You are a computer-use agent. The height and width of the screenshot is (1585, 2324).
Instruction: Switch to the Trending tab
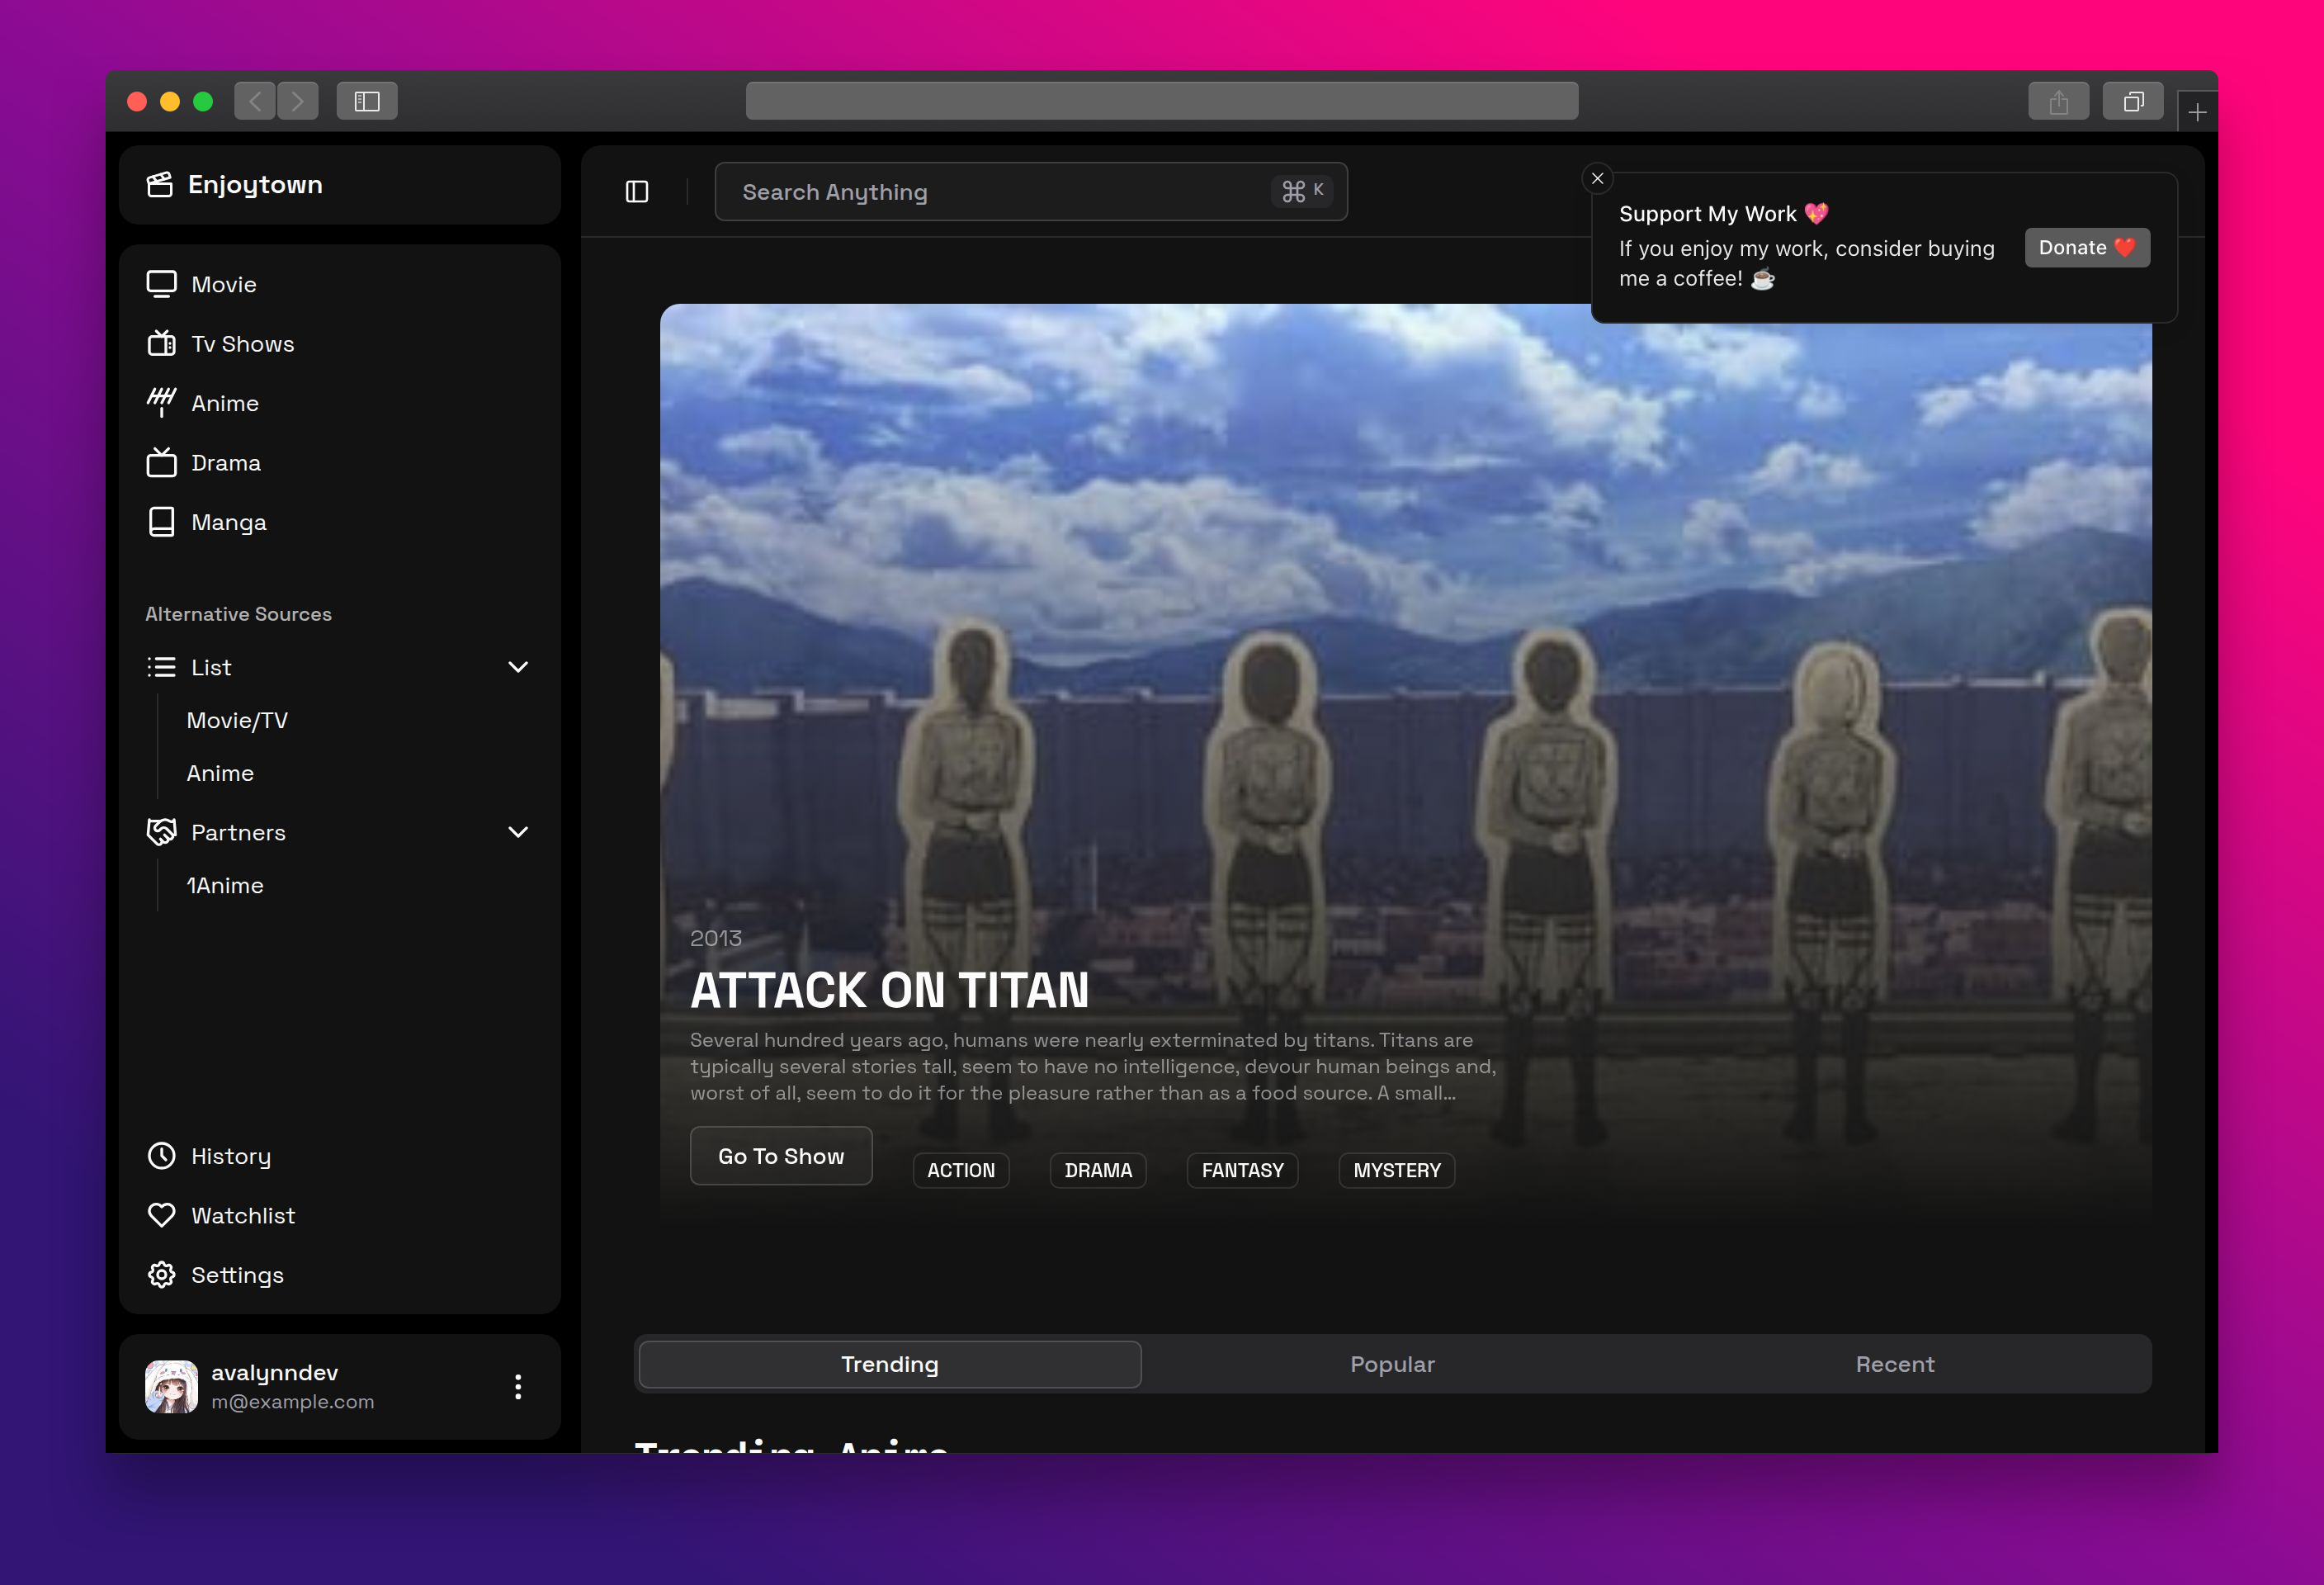pos(890,1364)
